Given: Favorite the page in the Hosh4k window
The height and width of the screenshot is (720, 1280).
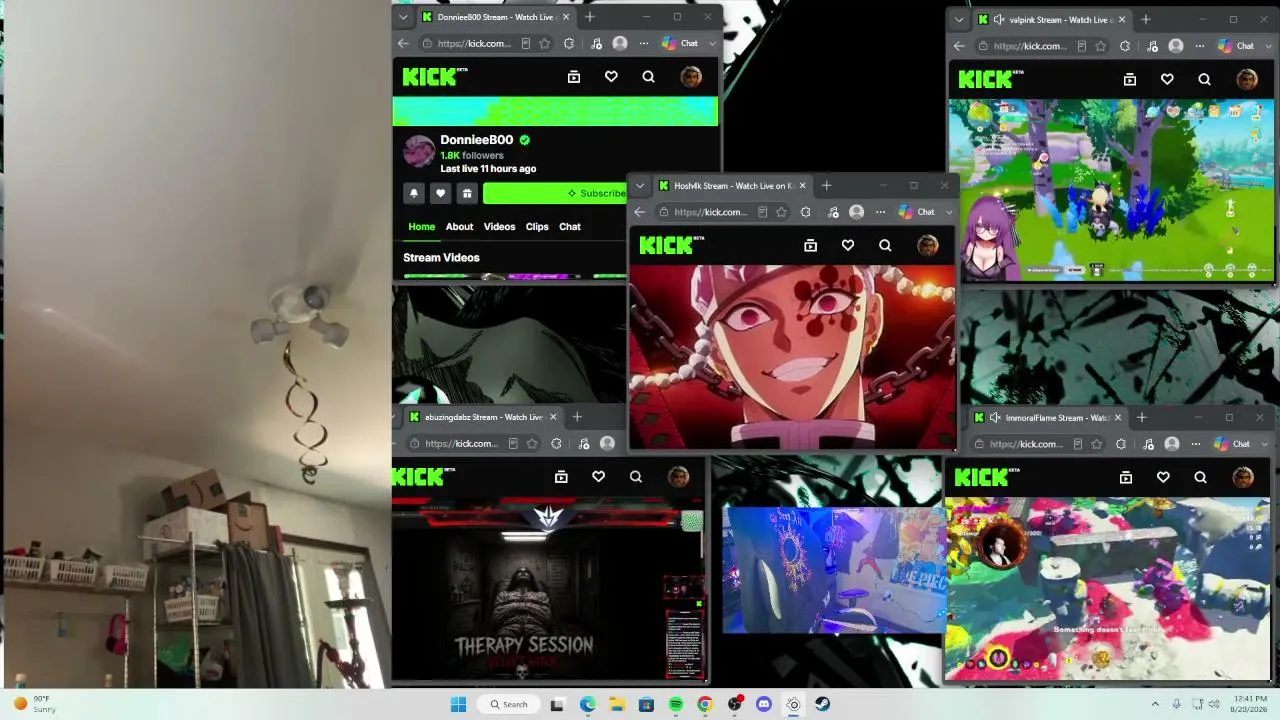Looking at the screenshot, I should coord(781,212).
